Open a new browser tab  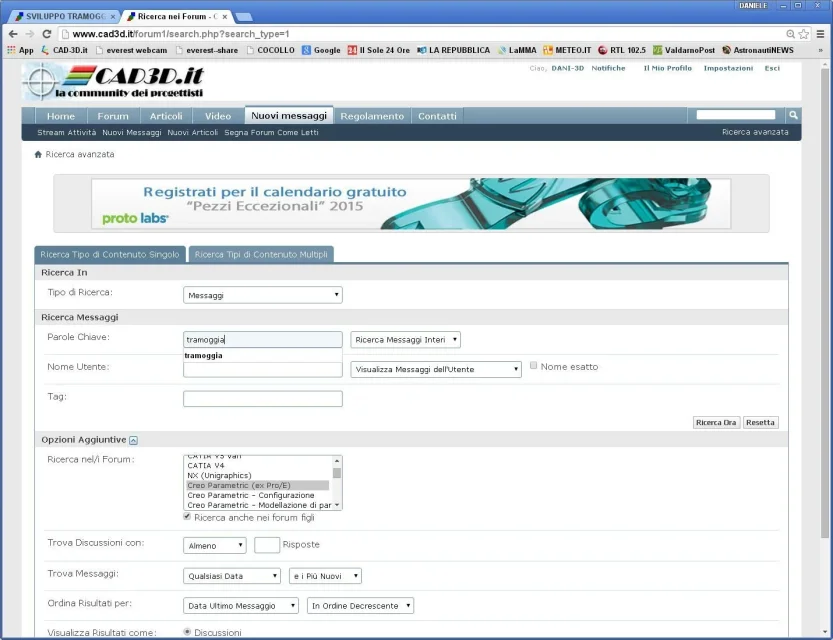coord(244,17)
